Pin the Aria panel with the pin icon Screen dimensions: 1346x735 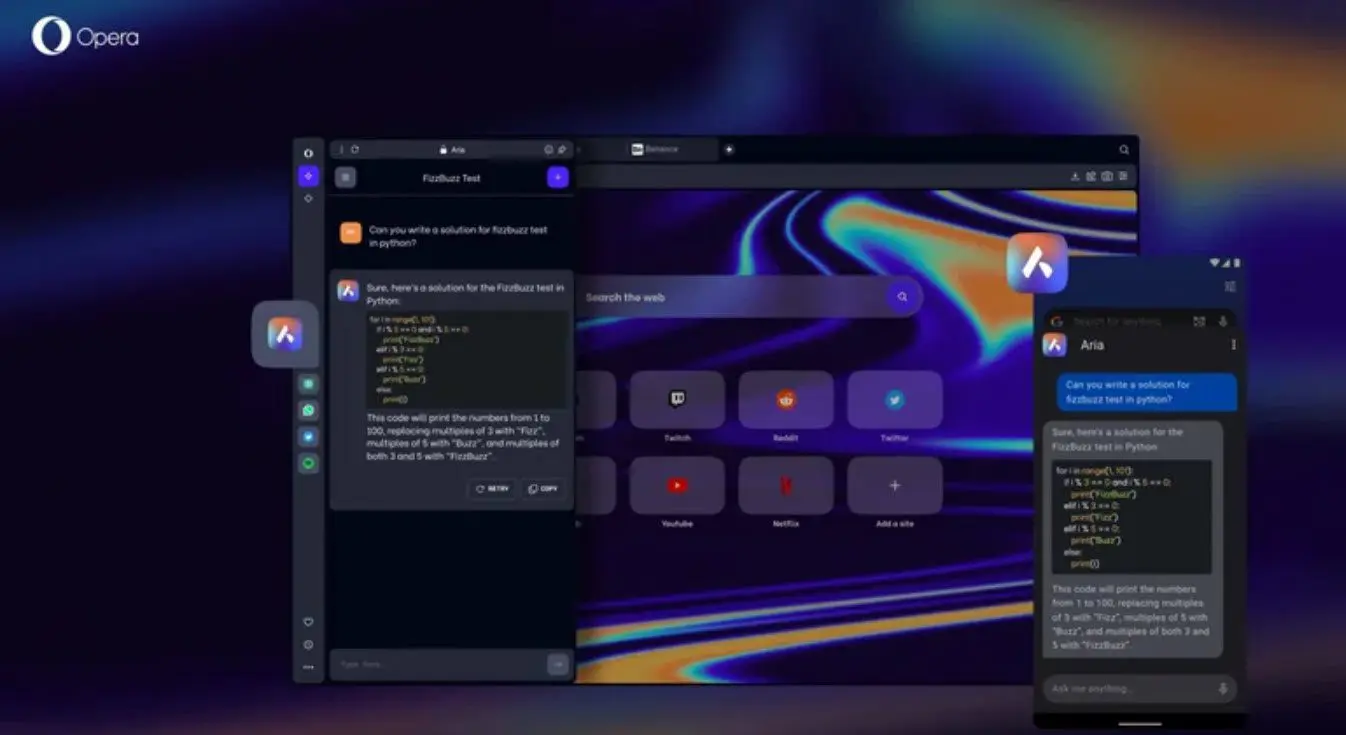(x=562, y=149)
